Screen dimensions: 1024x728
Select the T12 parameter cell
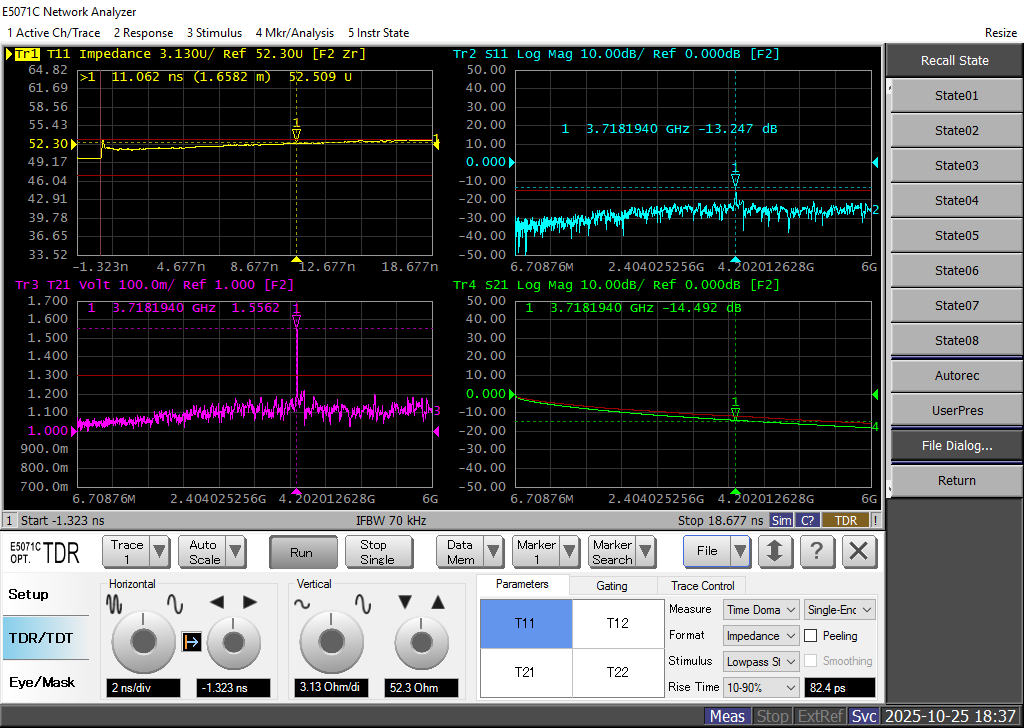point(618,624)
